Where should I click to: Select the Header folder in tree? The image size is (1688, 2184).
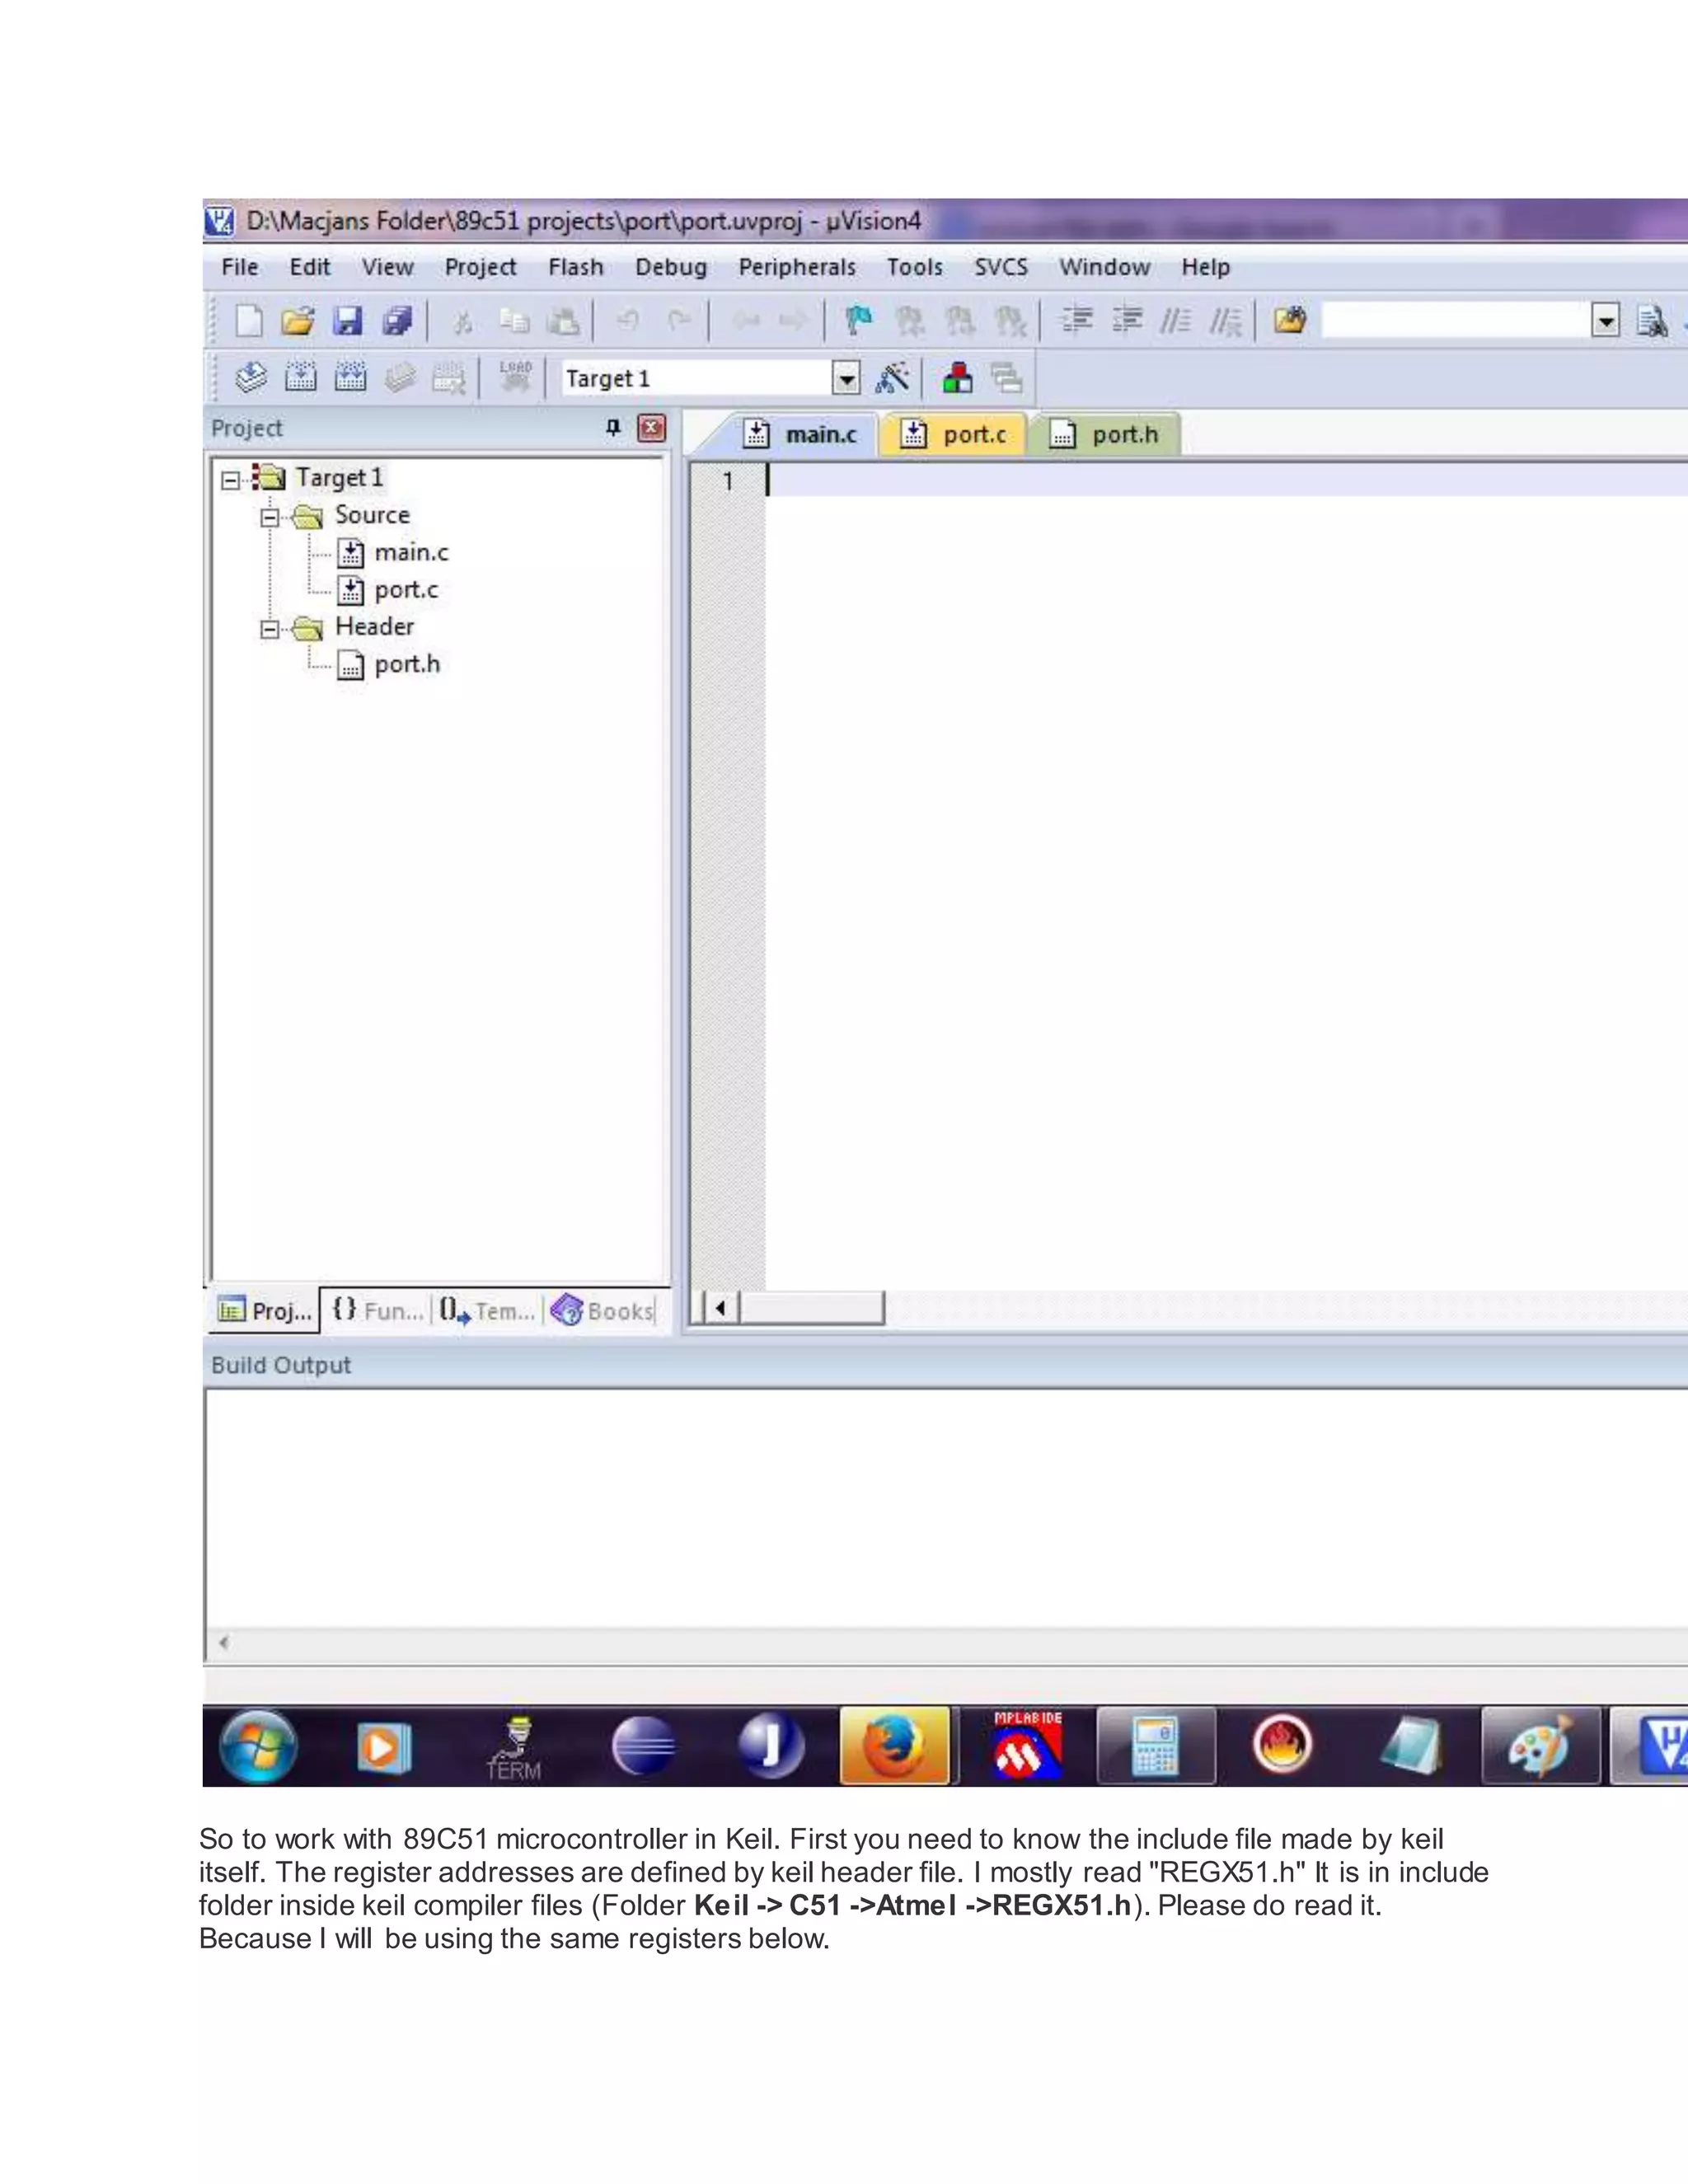coord(374,627)
